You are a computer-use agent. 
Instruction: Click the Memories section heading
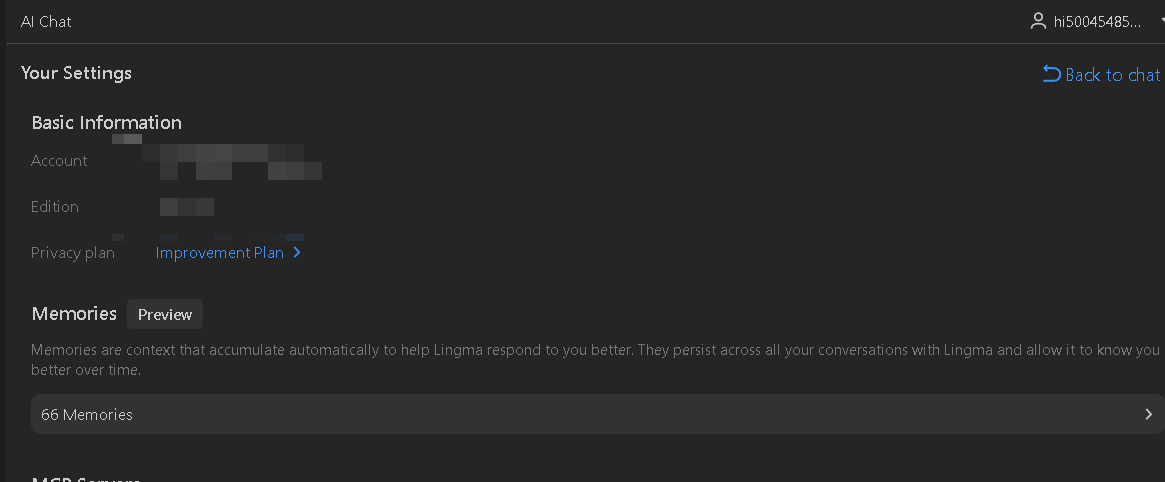[74, 313]
